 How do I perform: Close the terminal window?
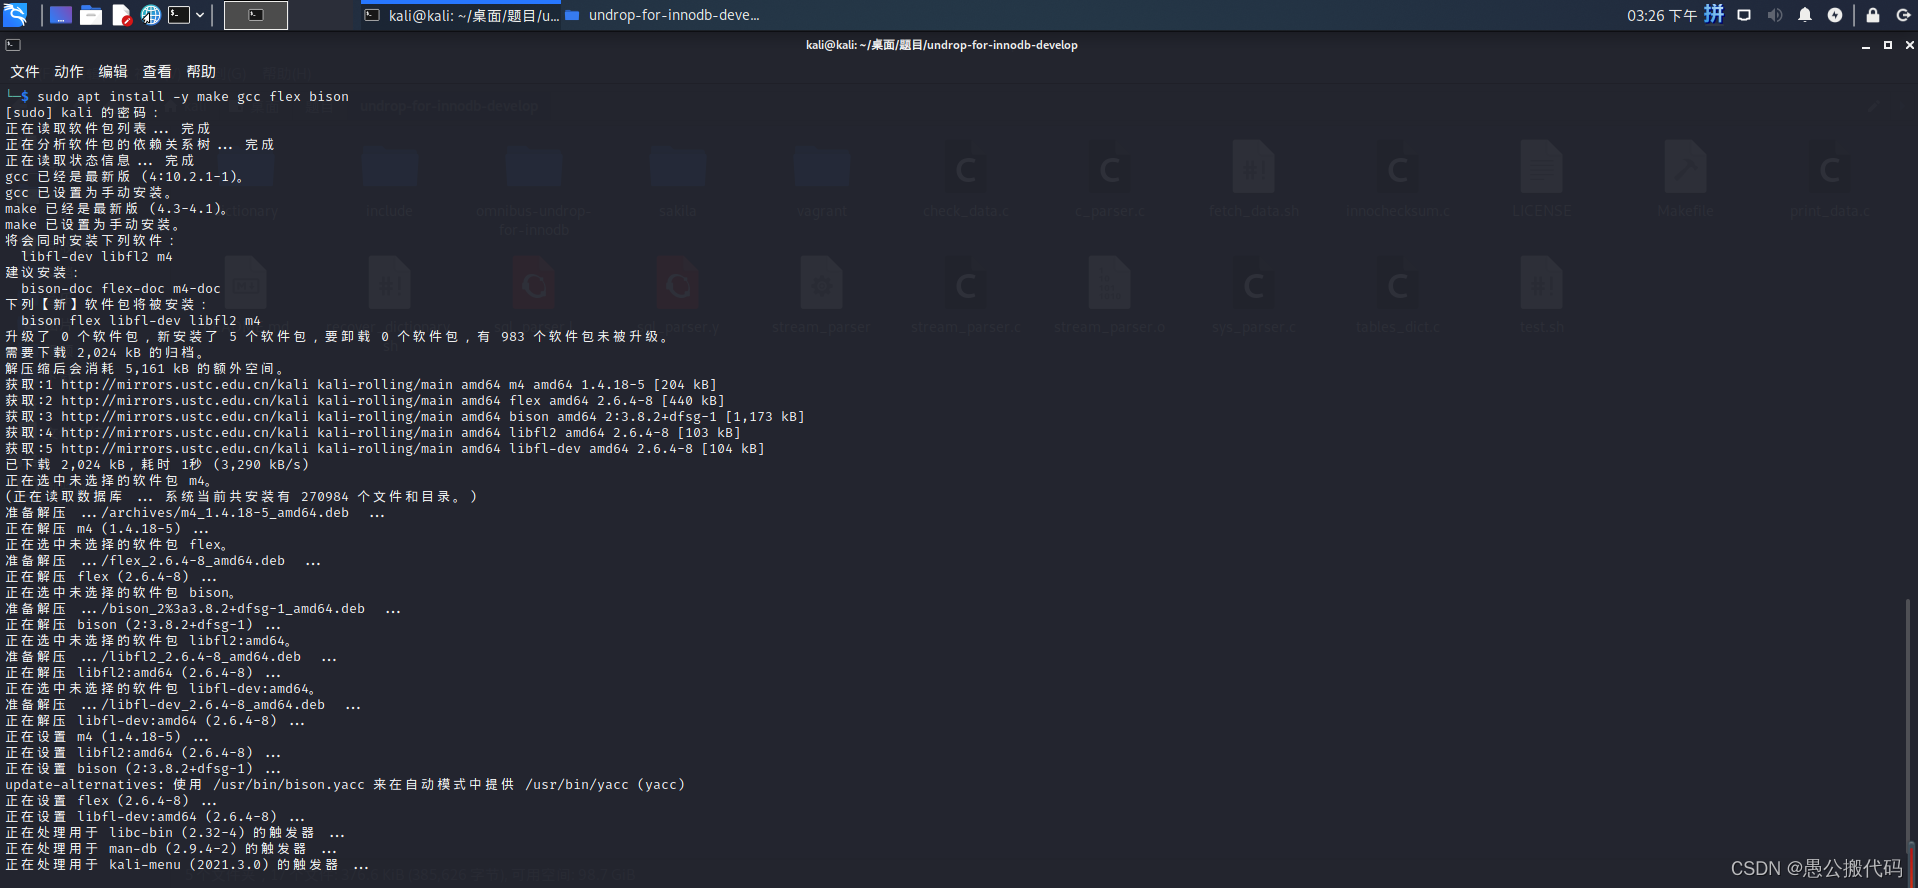click(x=1909, y=45)
